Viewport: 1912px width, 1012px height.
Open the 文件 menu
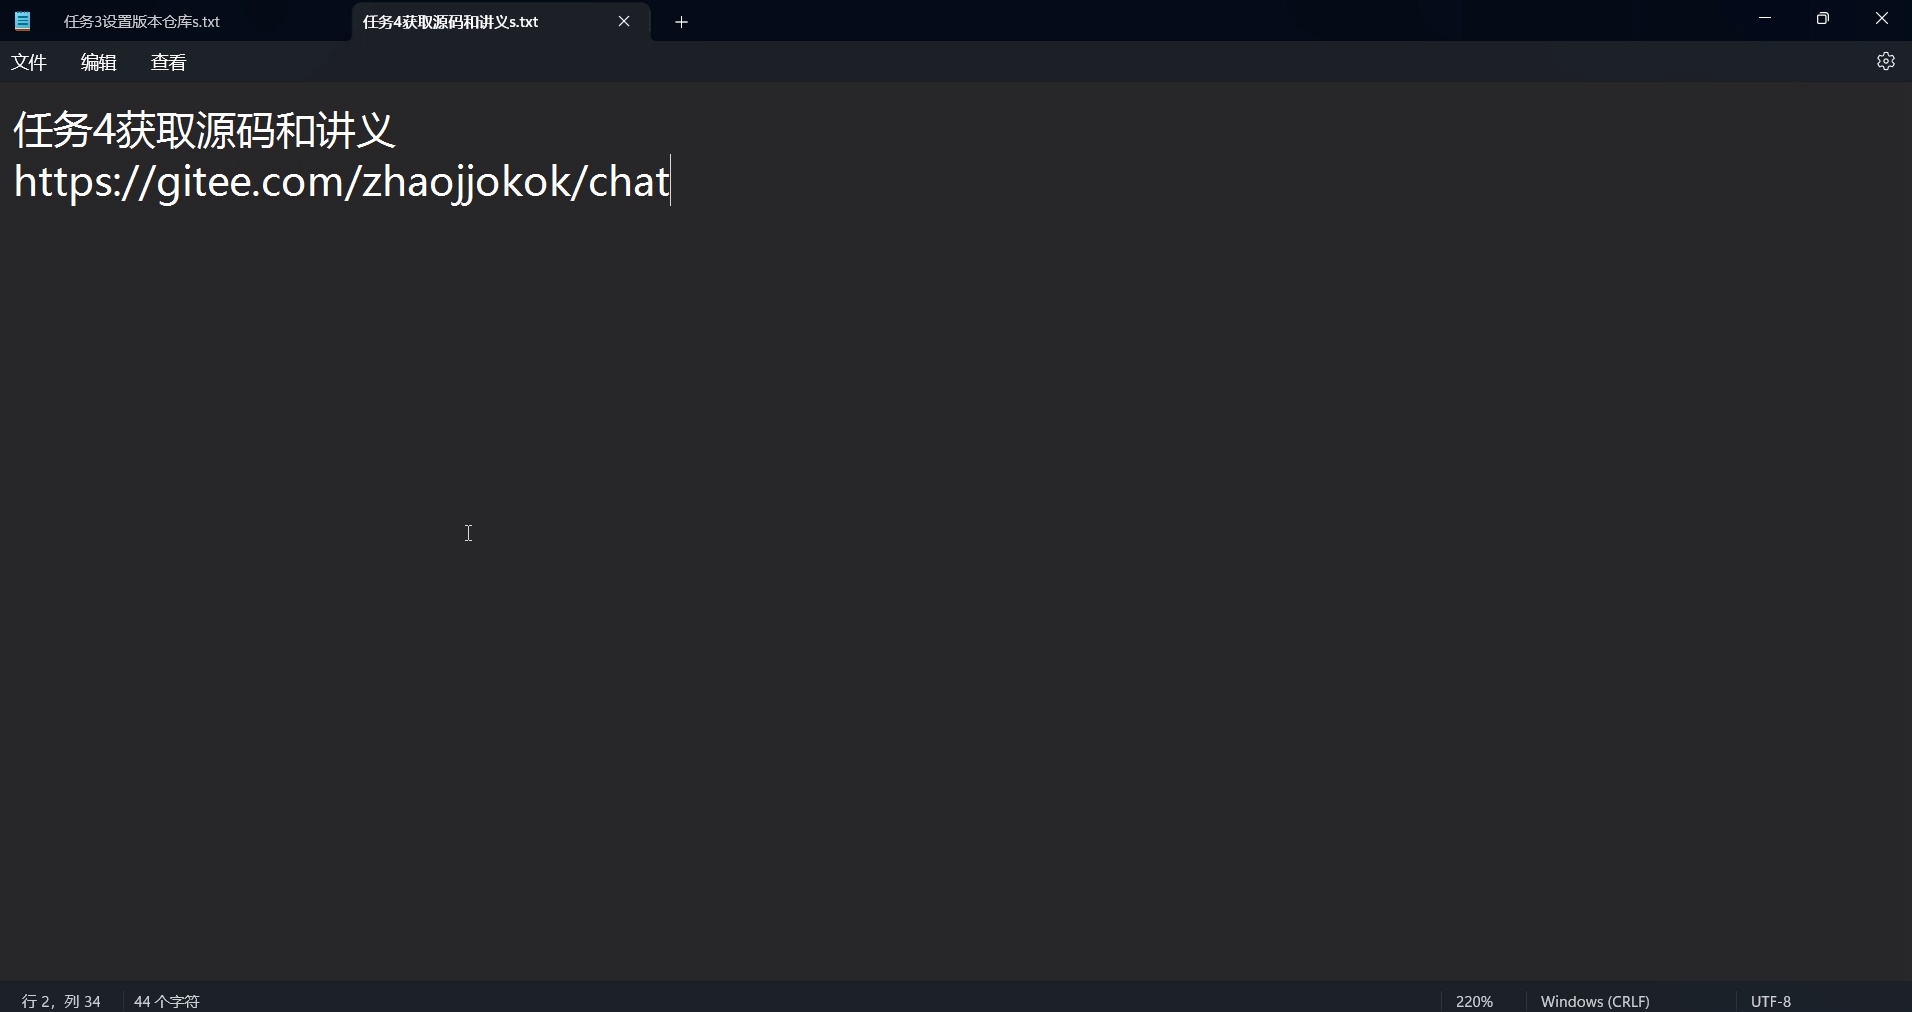[x=29, y=63]
